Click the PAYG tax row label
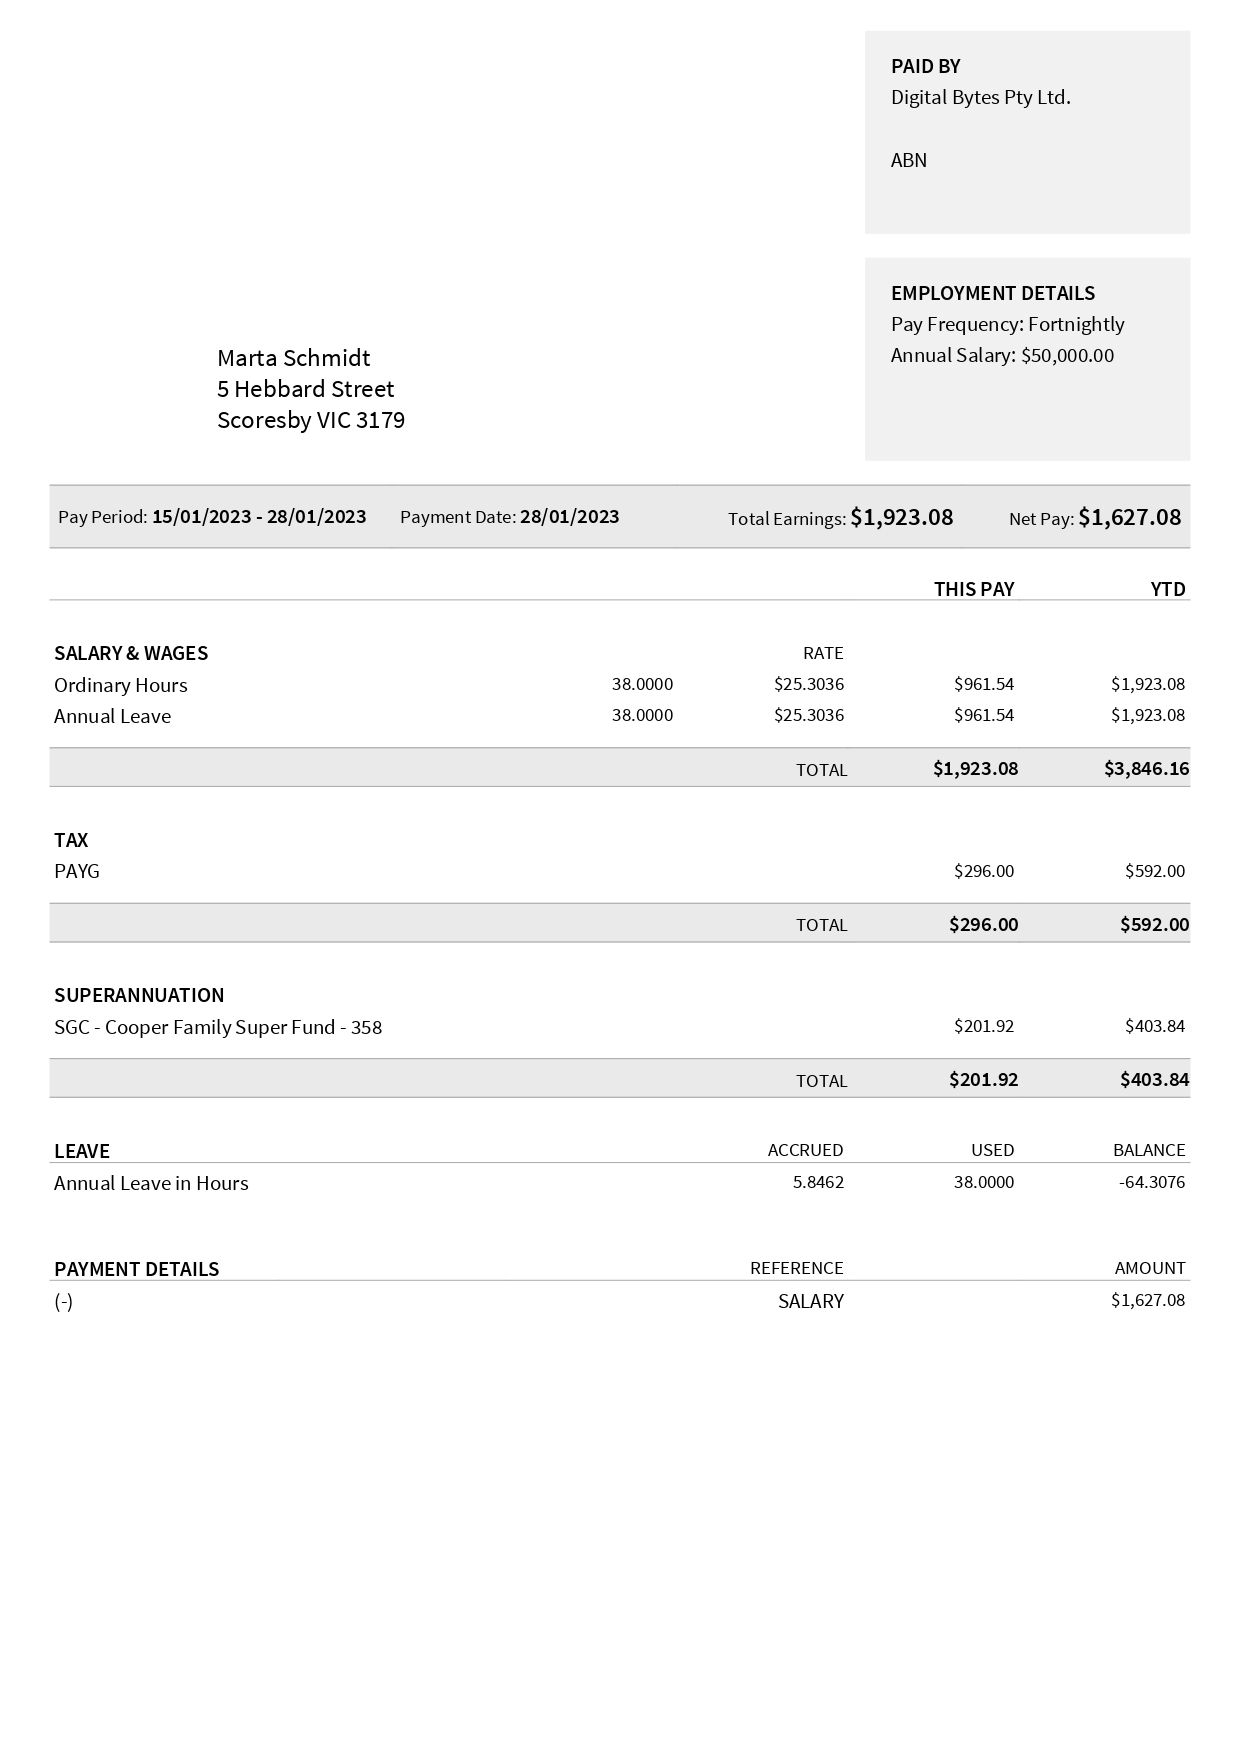 (77, 871)
